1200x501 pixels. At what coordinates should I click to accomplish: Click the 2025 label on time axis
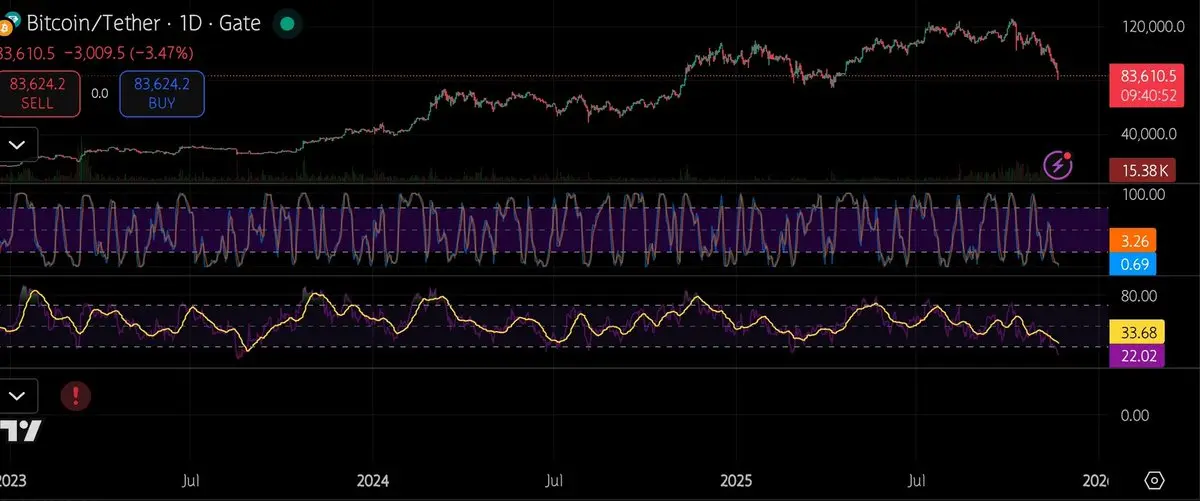click(736, 479)
